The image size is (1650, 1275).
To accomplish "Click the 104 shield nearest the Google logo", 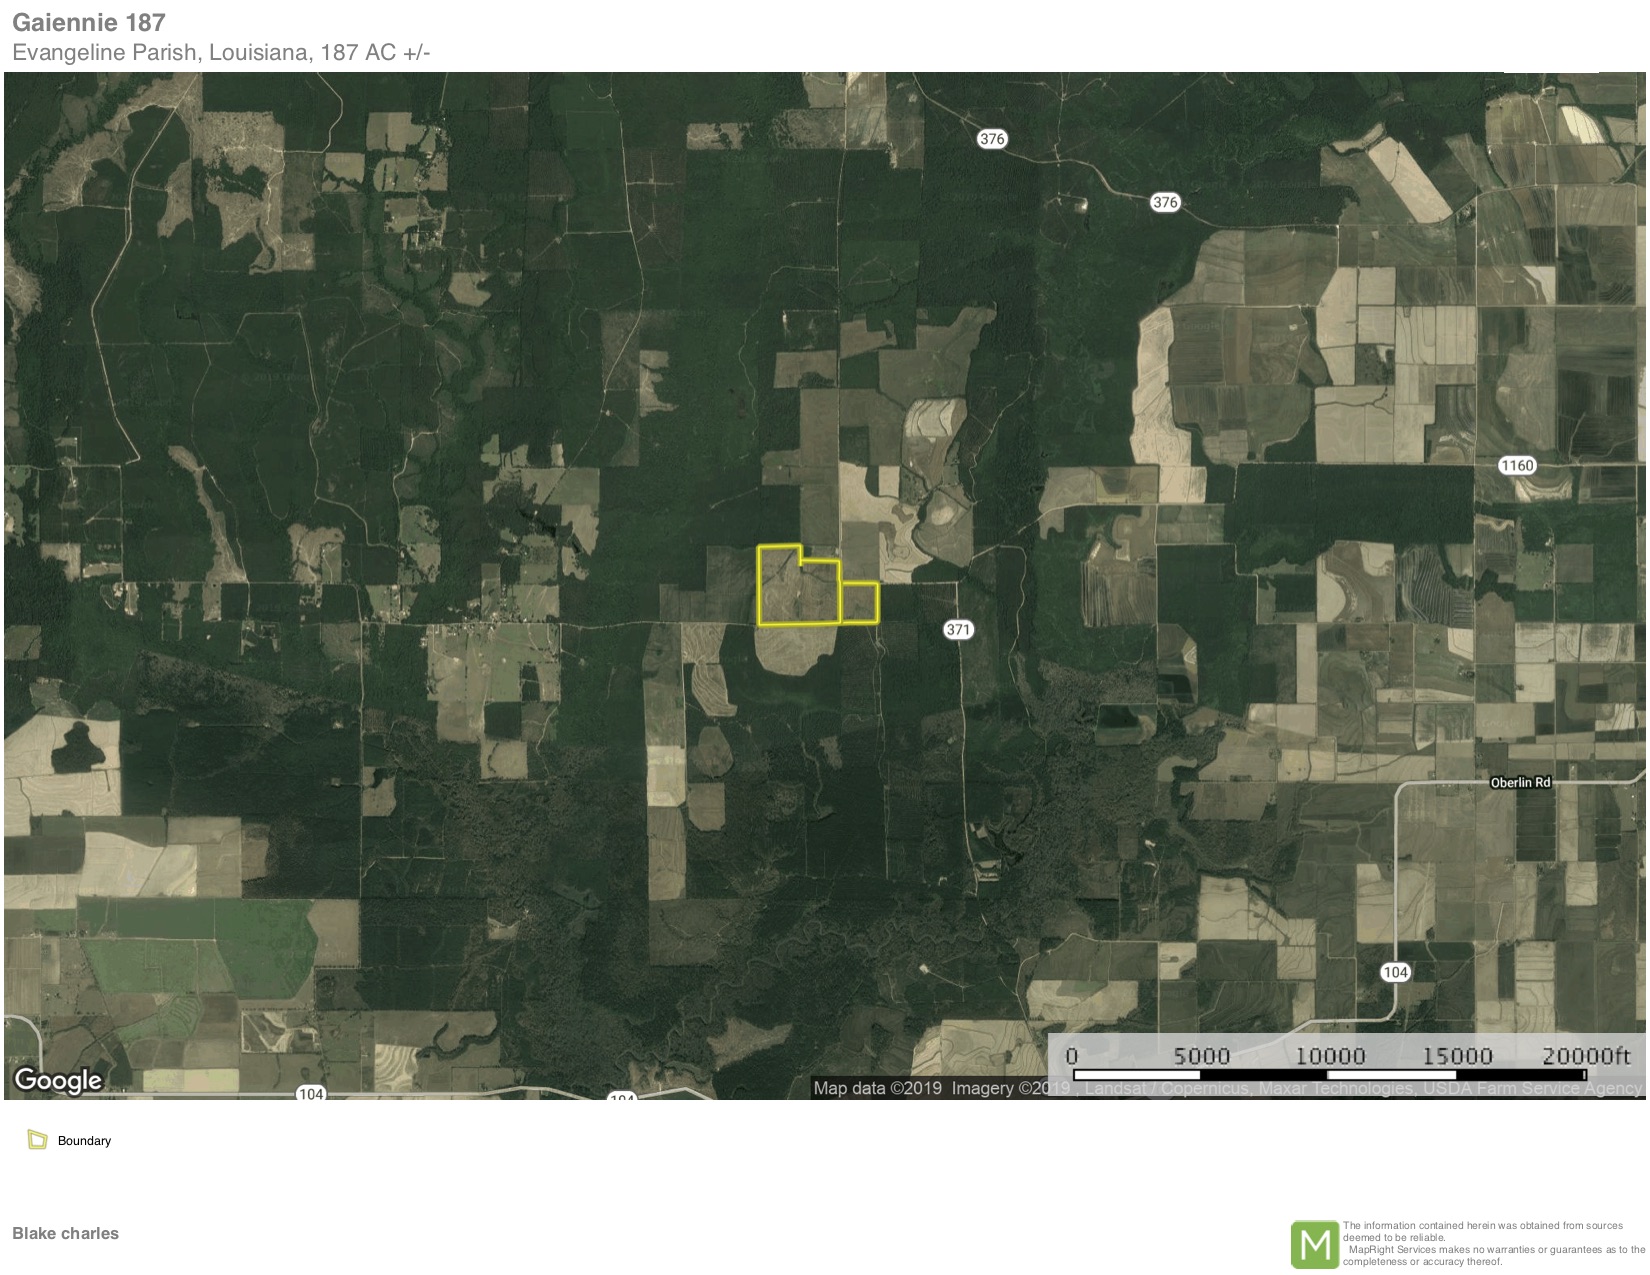I will coord(311,1094).
